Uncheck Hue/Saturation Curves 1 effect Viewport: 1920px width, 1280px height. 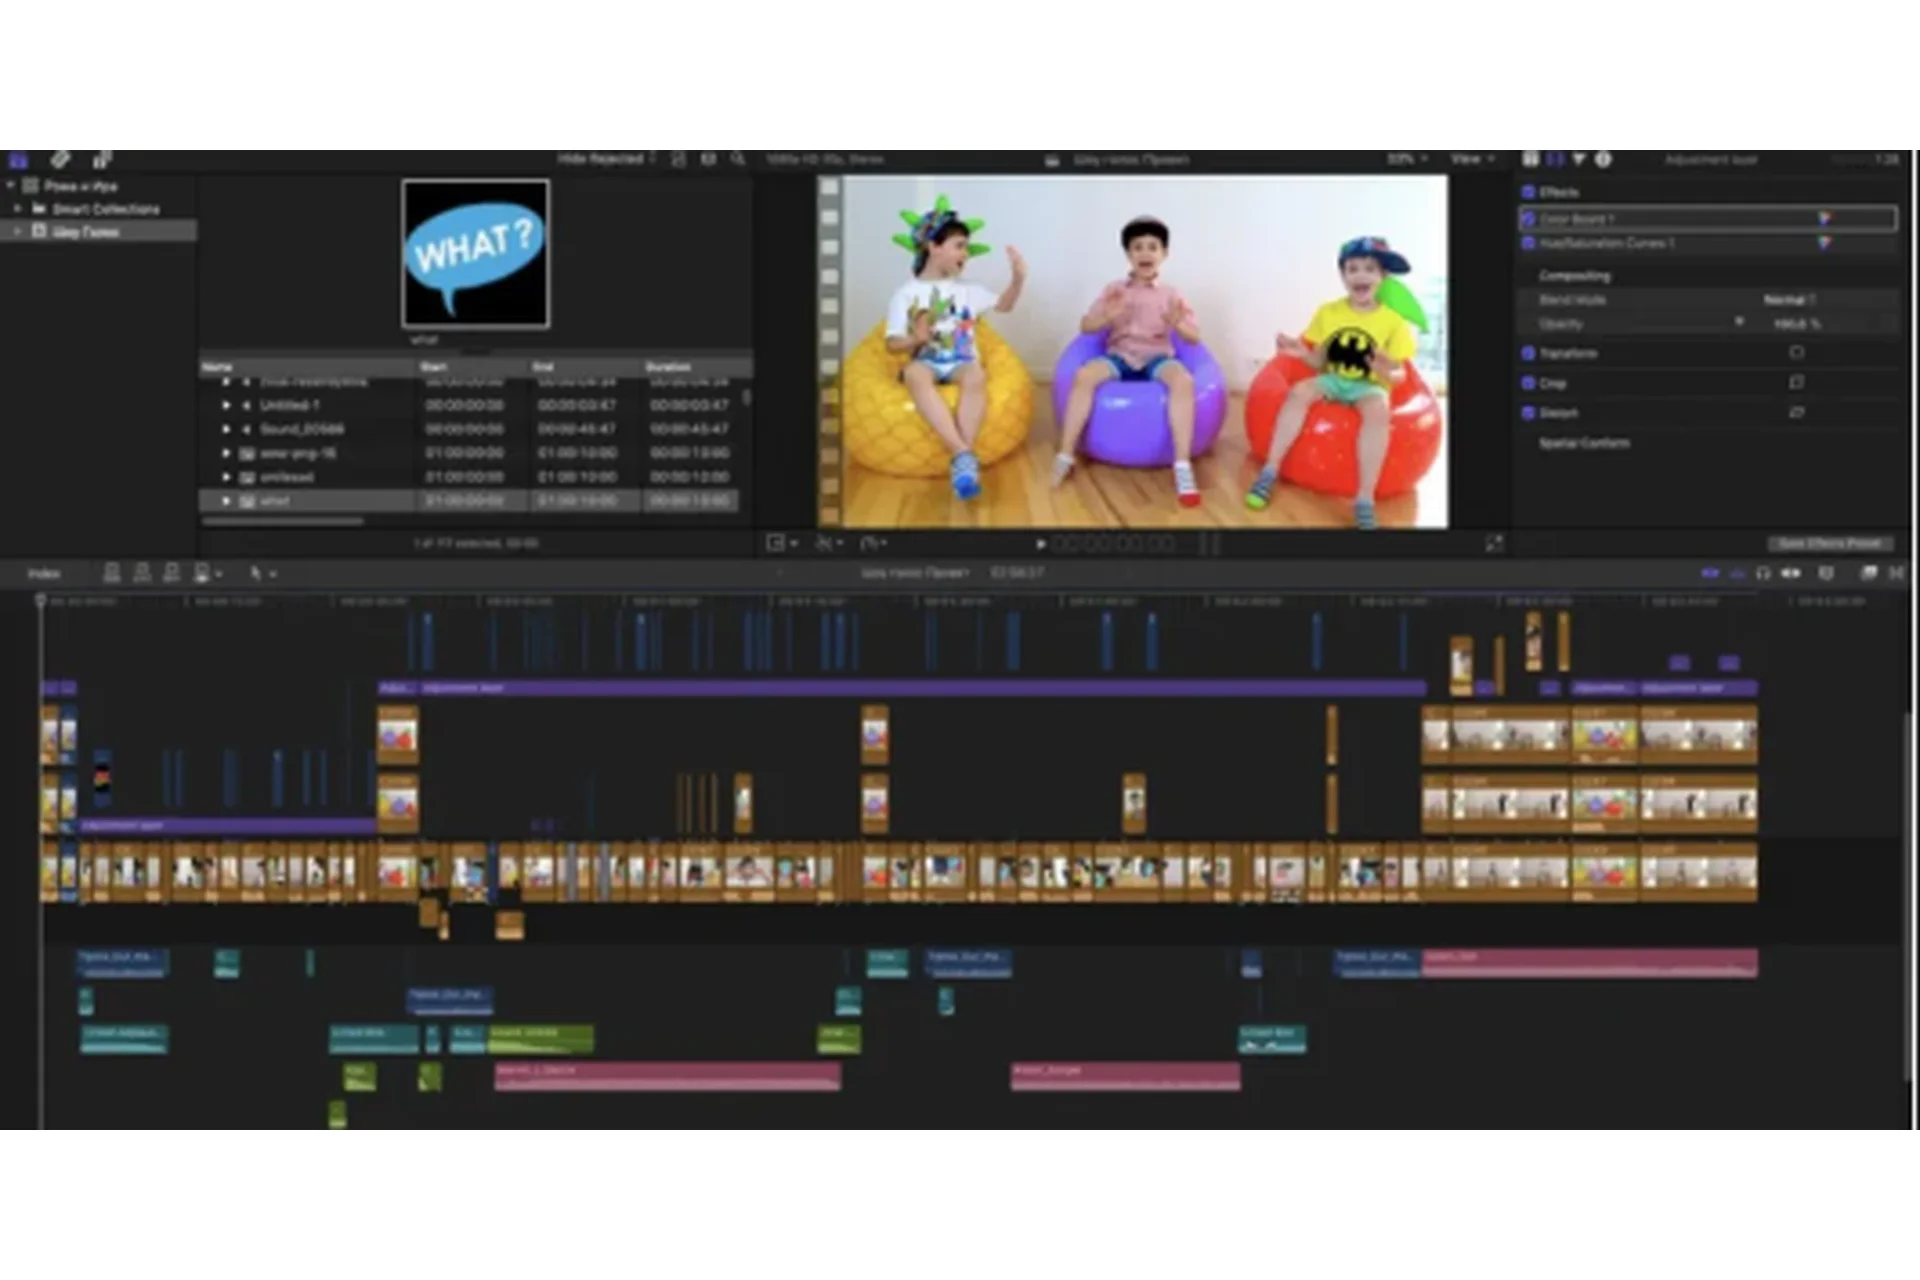point(1528,243)
